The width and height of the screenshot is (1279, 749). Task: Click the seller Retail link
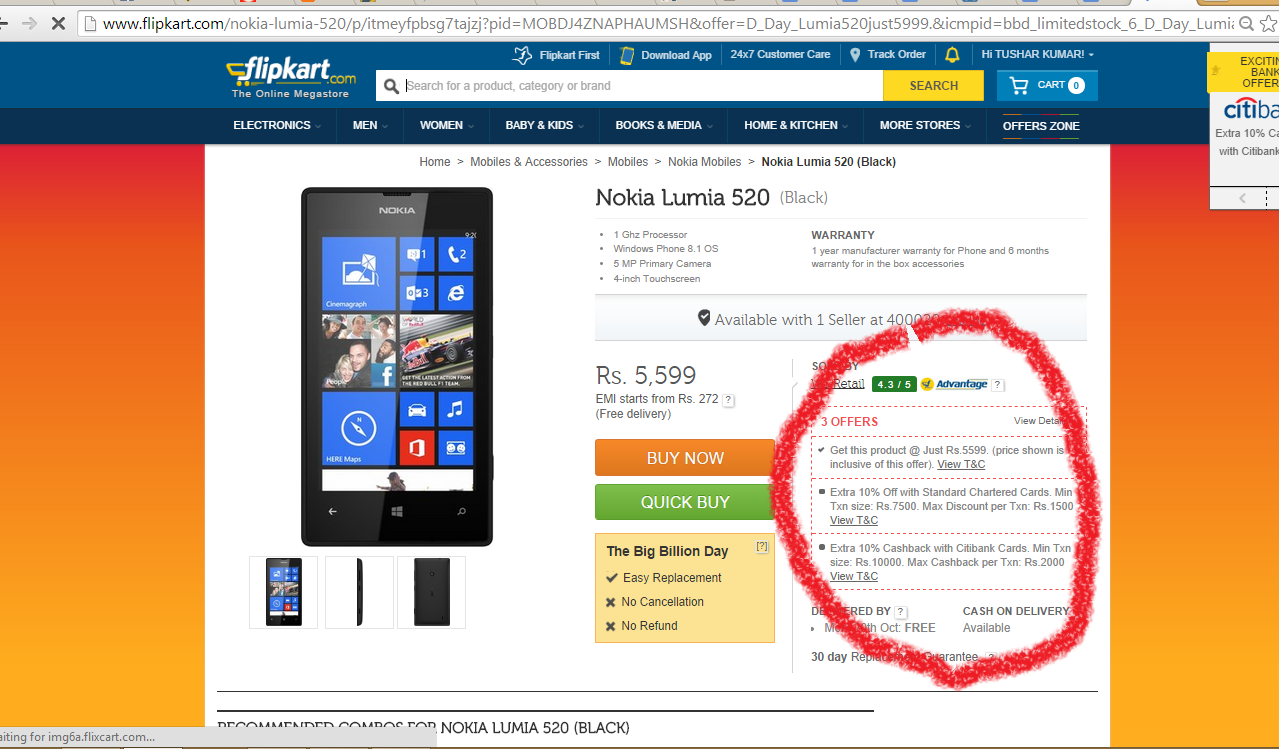[839, 384]
